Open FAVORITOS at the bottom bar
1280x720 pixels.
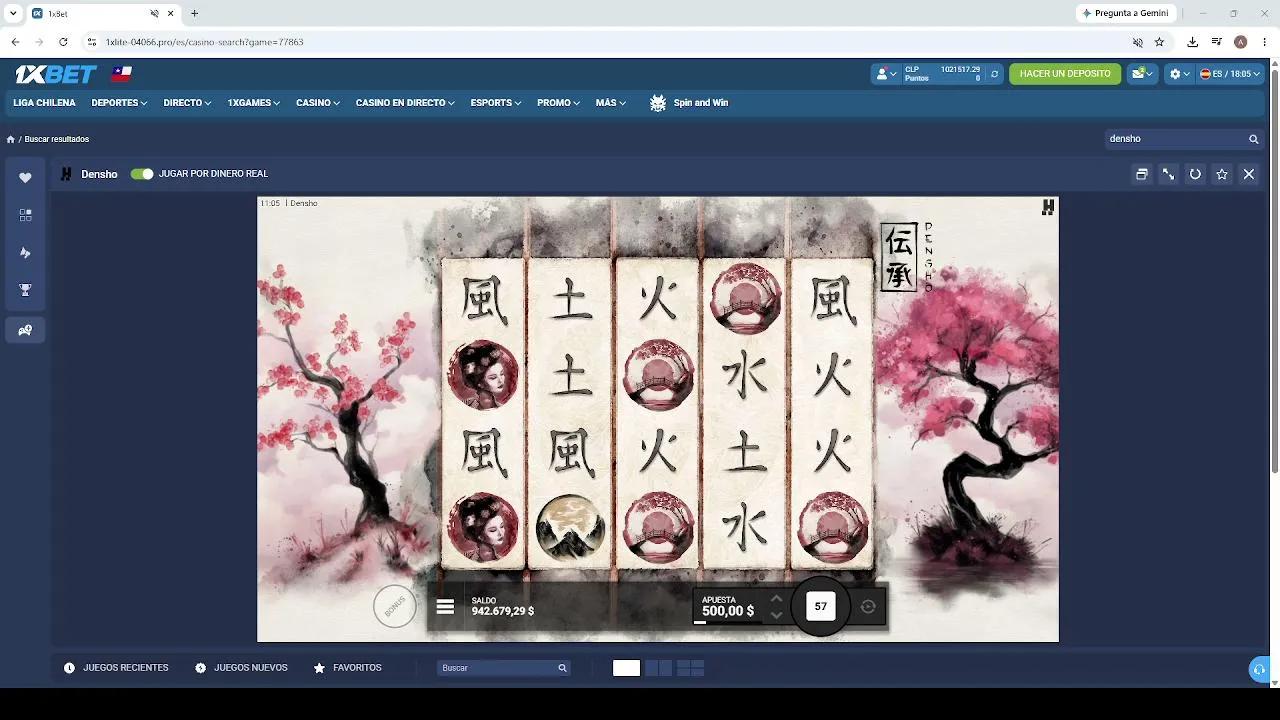point(347,668)
